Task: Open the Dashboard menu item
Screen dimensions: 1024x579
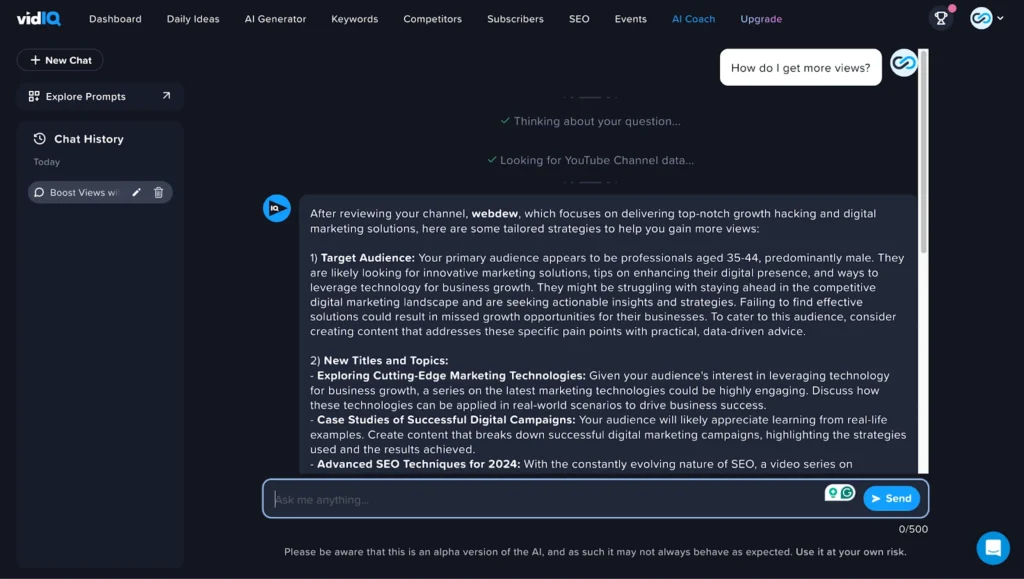Action: (115, 19)
